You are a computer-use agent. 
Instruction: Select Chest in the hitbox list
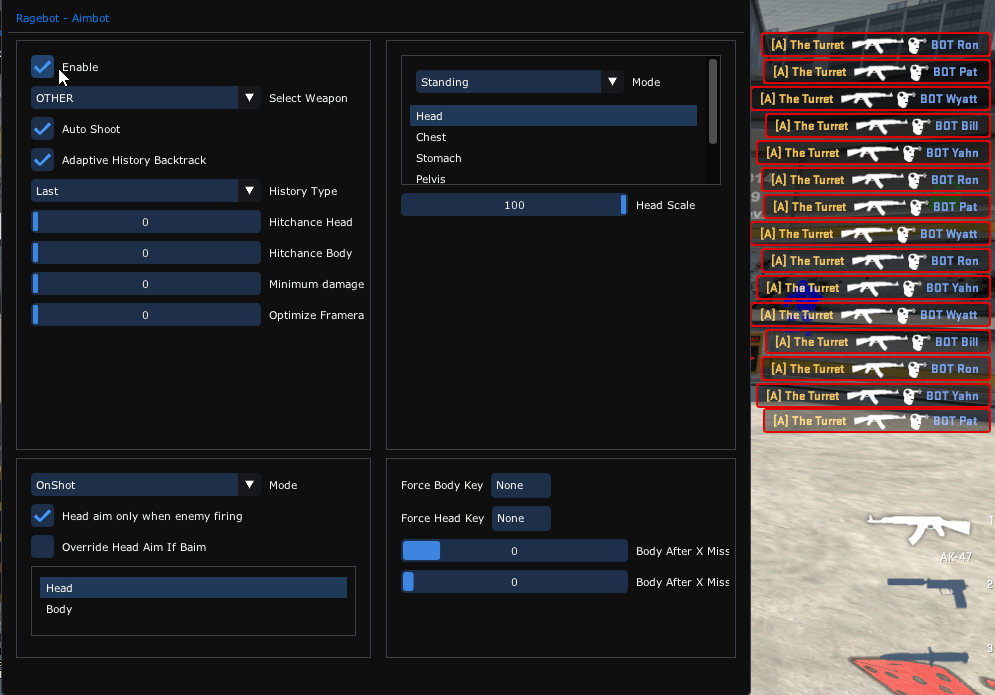pyautogui.click(x=553, y=137)
